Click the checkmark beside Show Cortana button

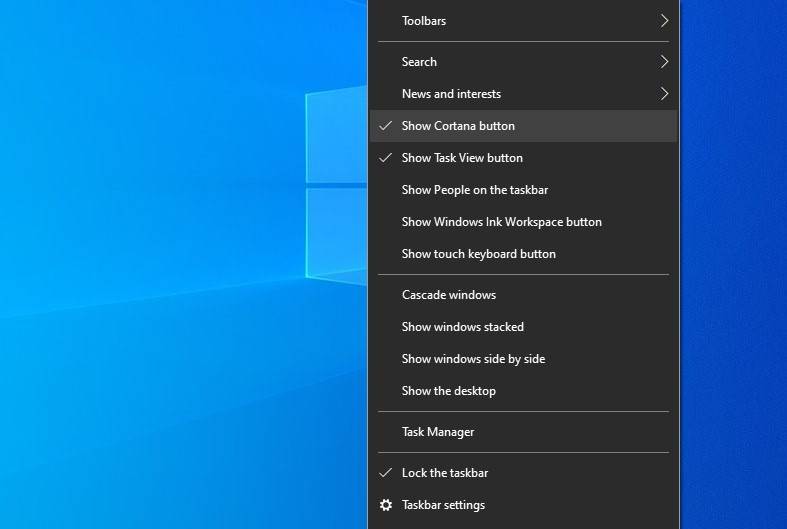(x=385, y=126)
